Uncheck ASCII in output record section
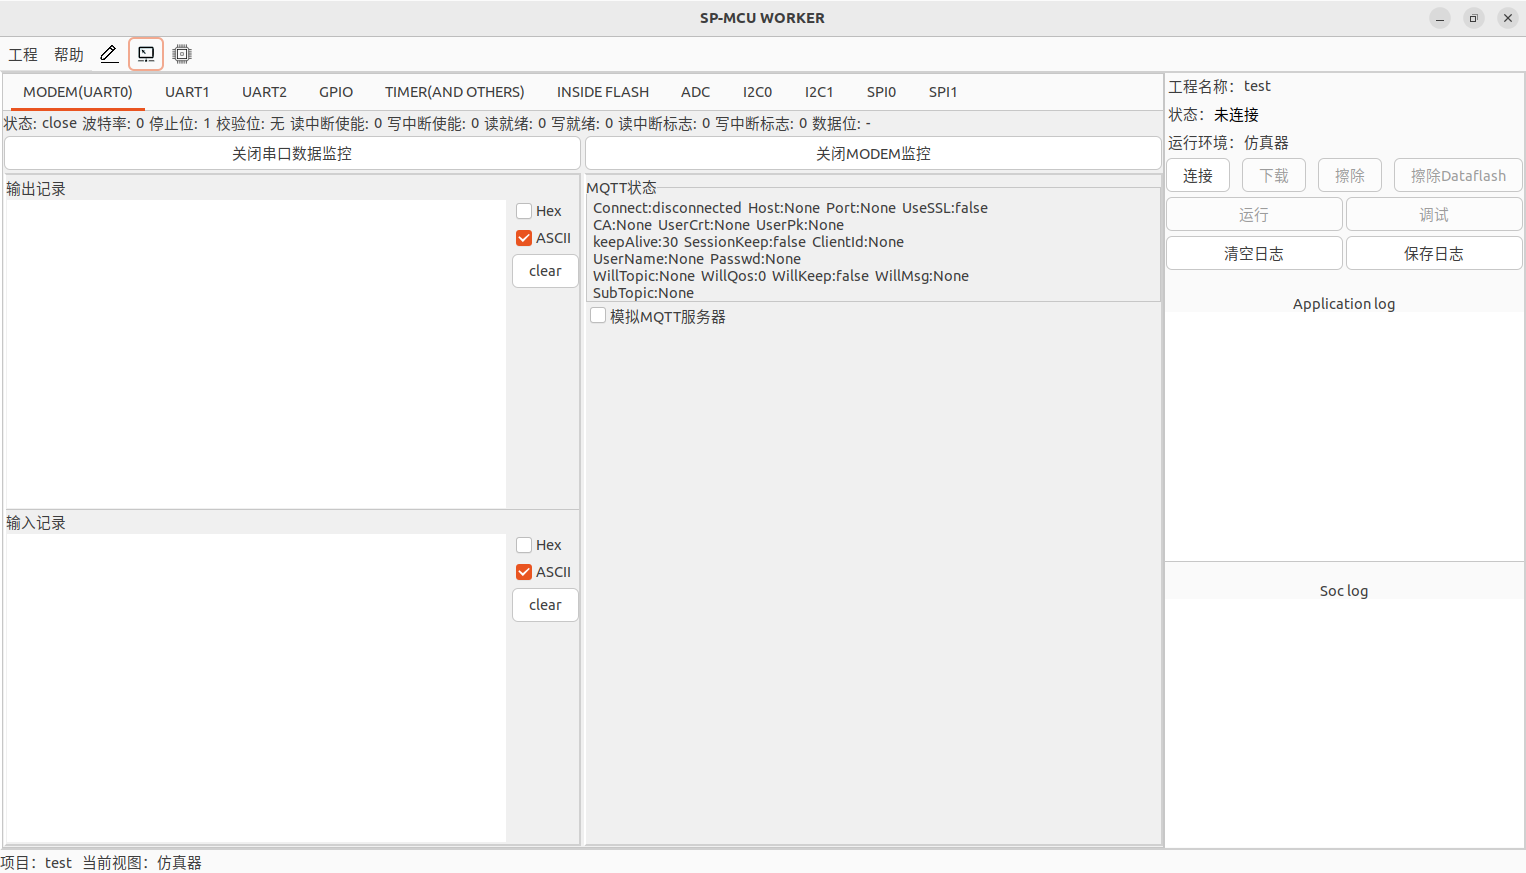 click(524, 238)
